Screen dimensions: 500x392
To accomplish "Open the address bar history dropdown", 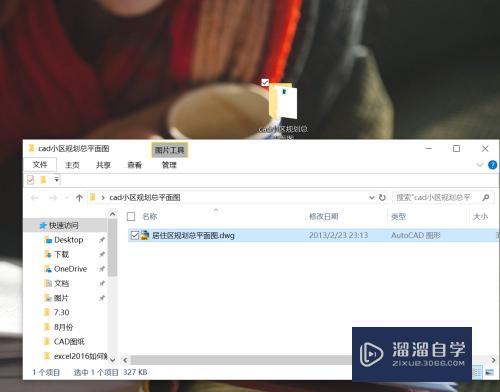I will [x=371, y=198].
